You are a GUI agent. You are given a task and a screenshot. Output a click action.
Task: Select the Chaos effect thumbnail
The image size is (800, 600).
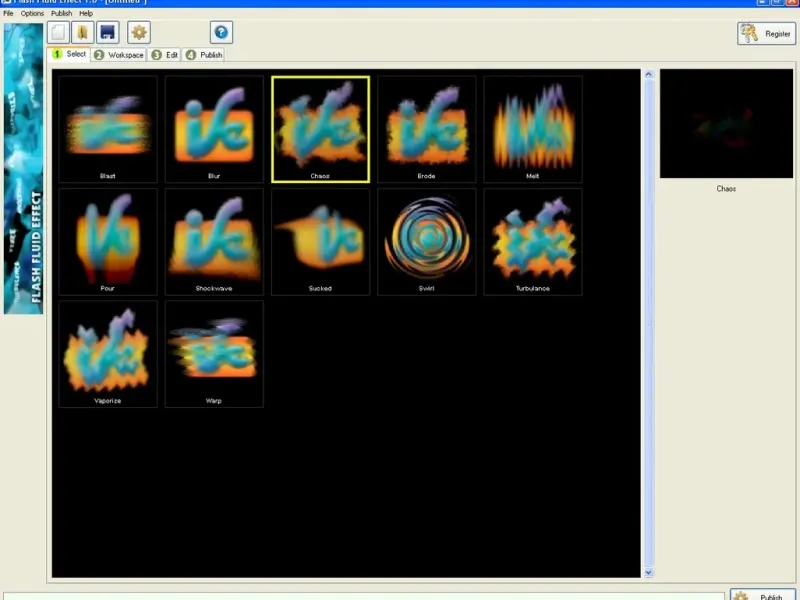pyautogui.click(x=320, y=129)
